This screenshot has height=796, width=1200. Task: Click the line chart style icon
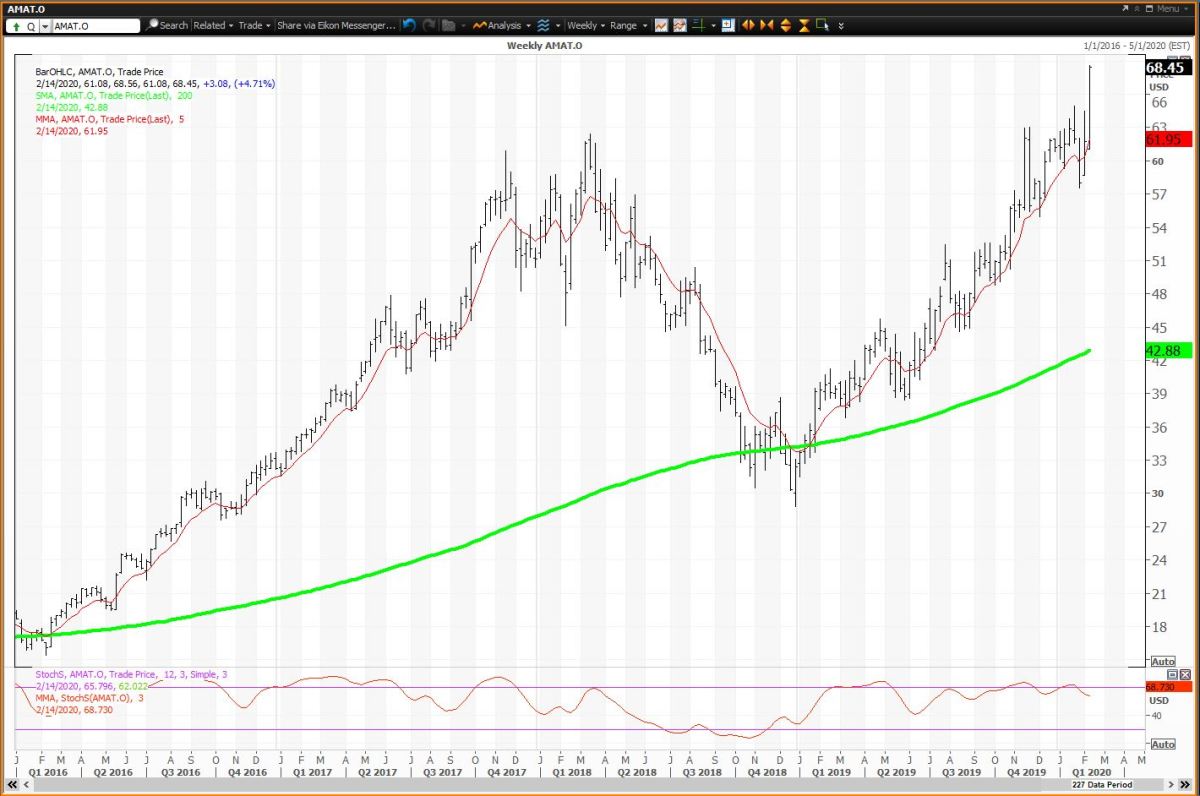[662, 25]
